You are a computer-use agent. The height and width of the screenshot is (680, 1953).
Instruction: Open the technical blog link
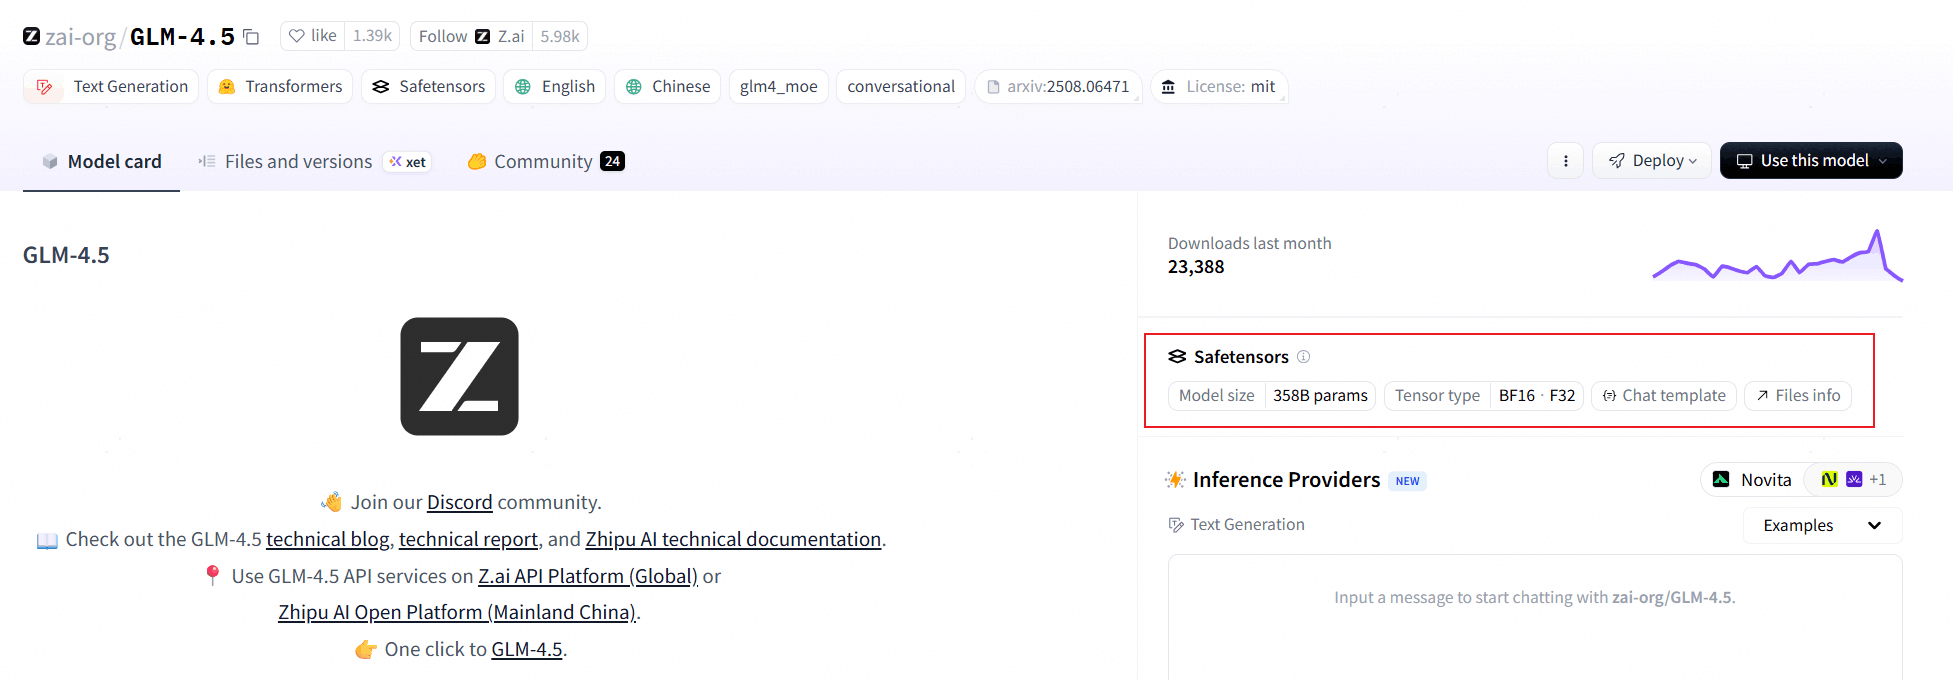click(x=328, y=539)
